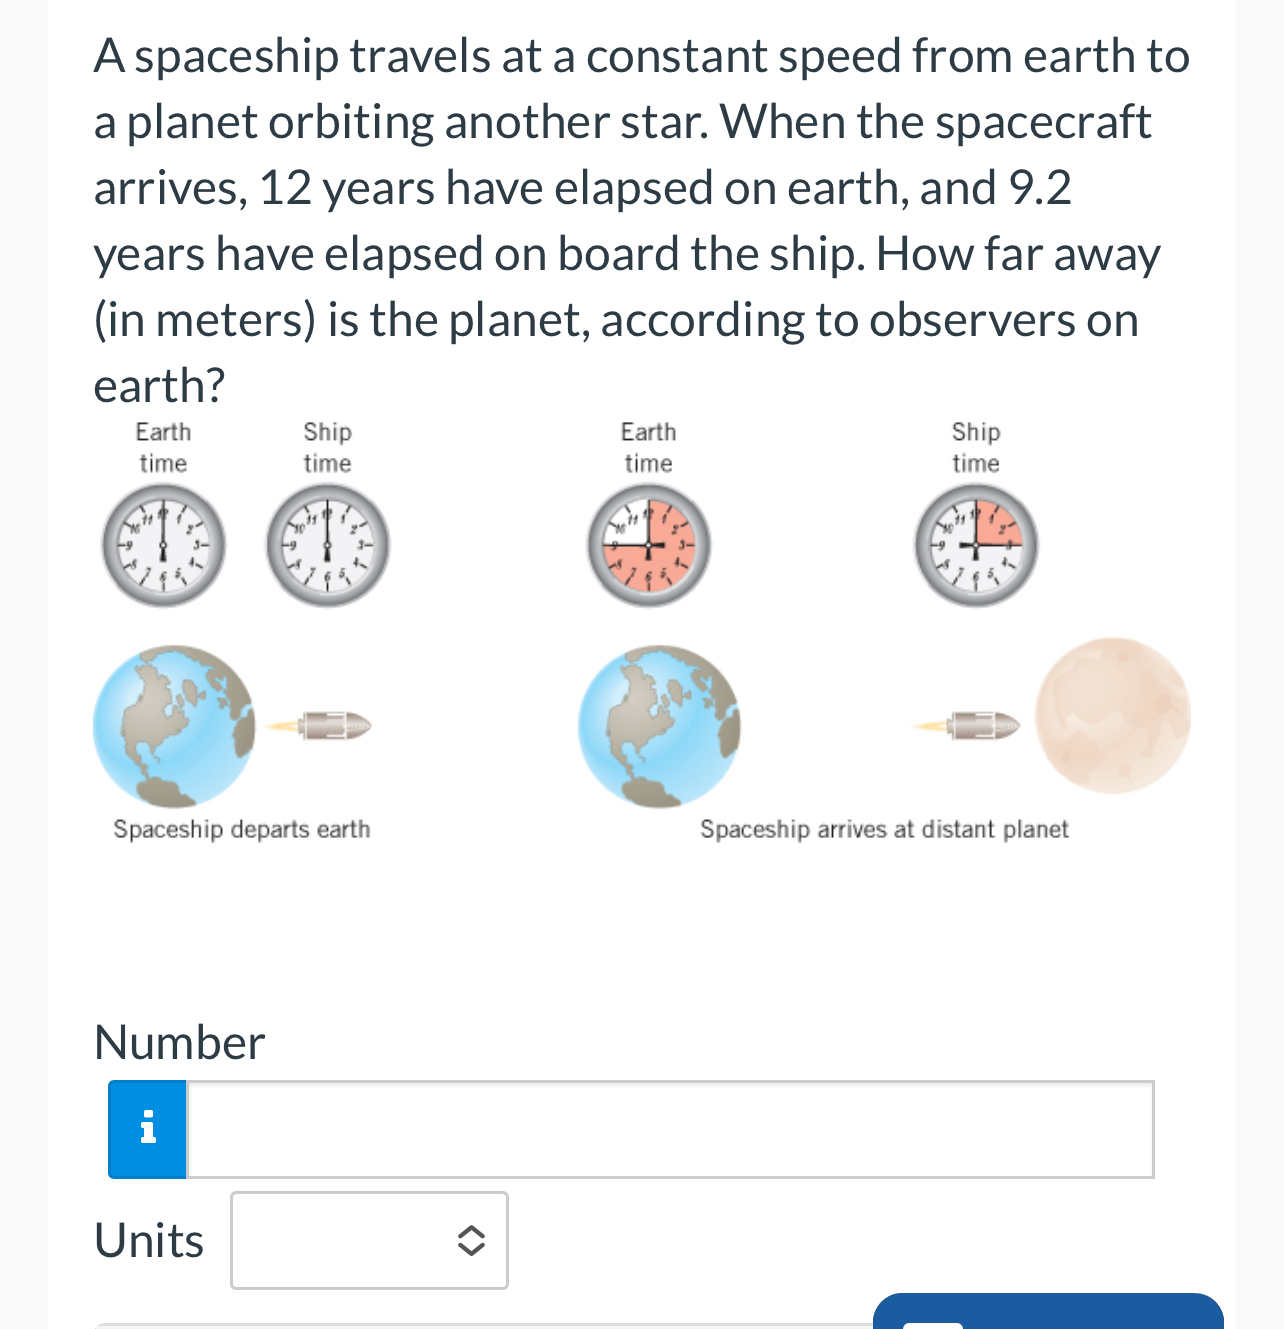Screen dimensions: 1284x1329
Task: Click inside the Number answer field
Action: pyautogui.click(x=670, y=1128)
